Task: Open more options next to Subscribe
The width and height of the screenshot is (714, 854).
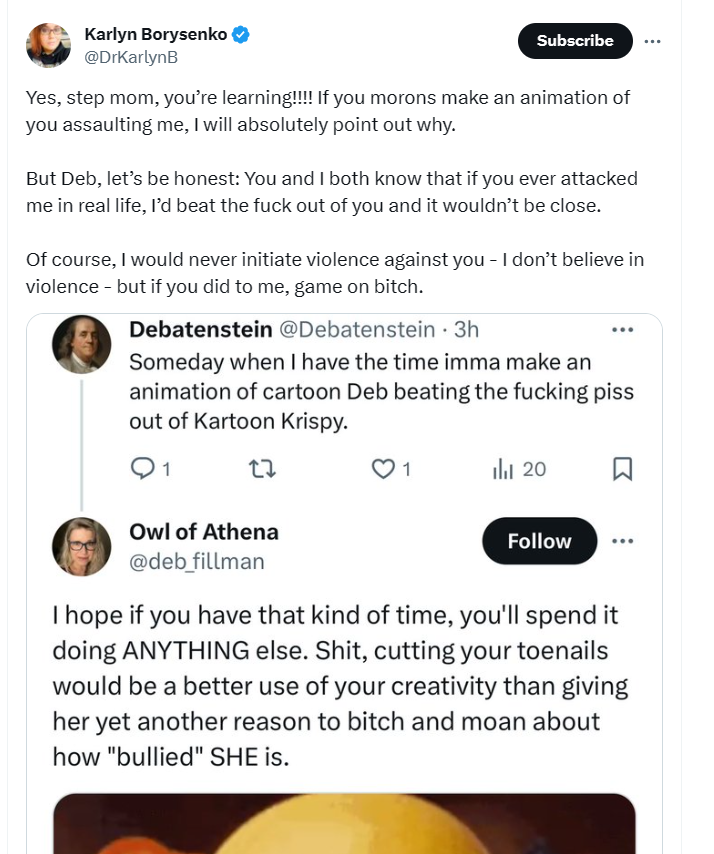Action: click(x=652, y=41)
